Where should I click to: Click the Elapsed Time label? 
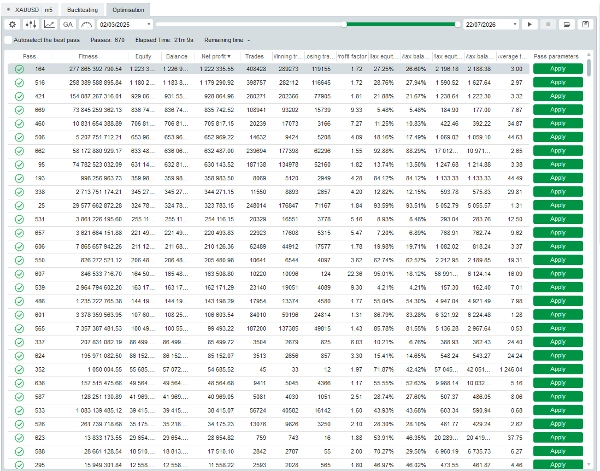pos(164,40)
